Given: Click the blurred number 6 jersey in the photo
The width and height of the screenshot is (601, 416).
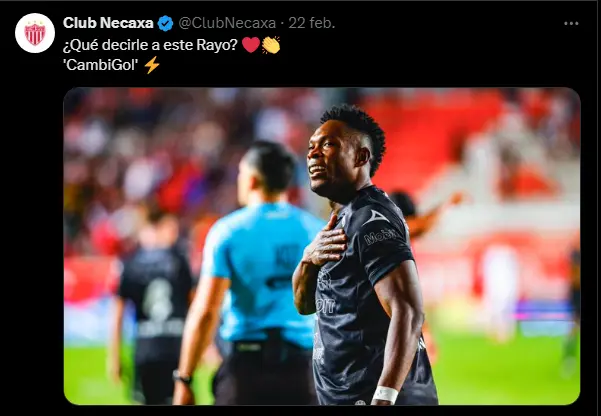Looking at the screenshot, I should 156,291.
